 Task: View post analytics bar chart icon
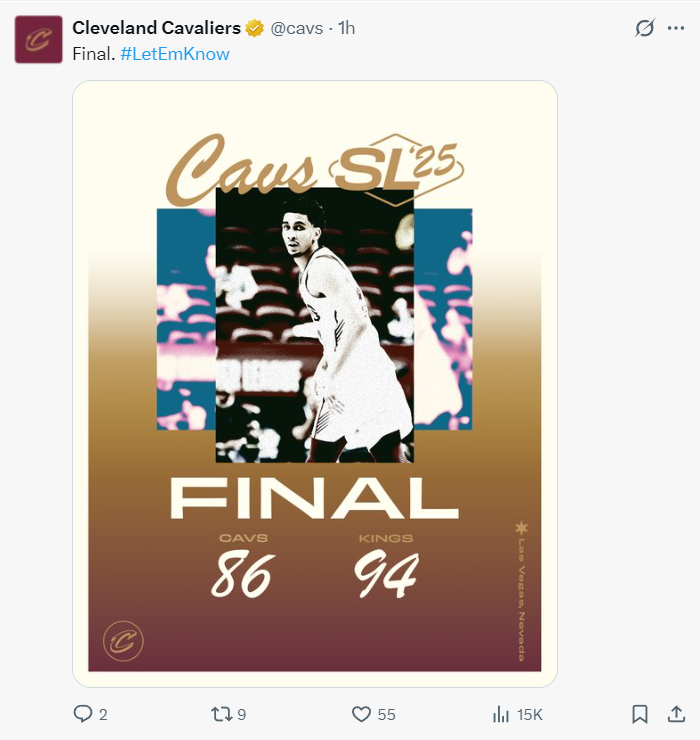501,714
